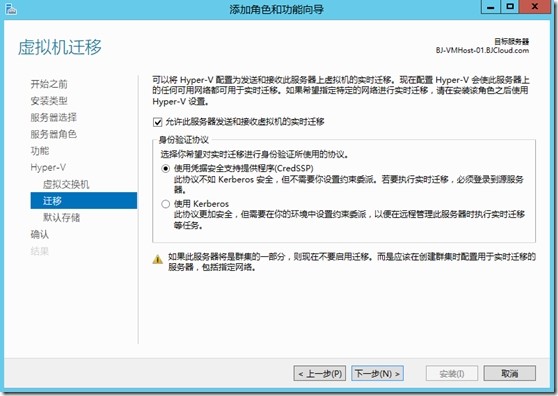Open the 确认 step

[40, 234]
